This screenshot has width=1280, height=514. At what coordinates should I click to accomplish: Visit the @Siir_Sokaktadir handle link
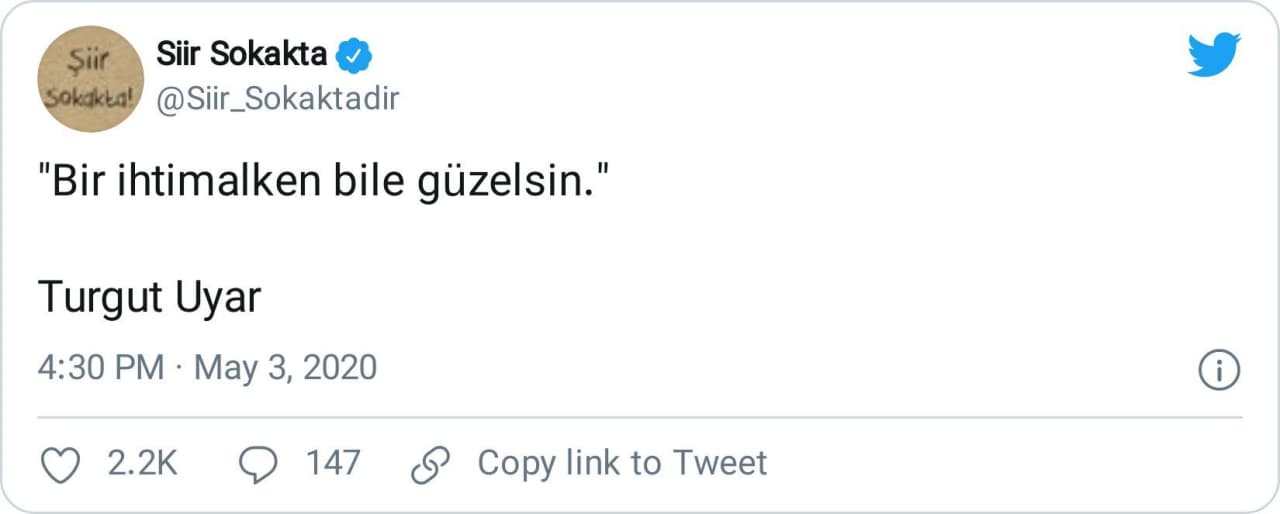[x=278, y=98]
